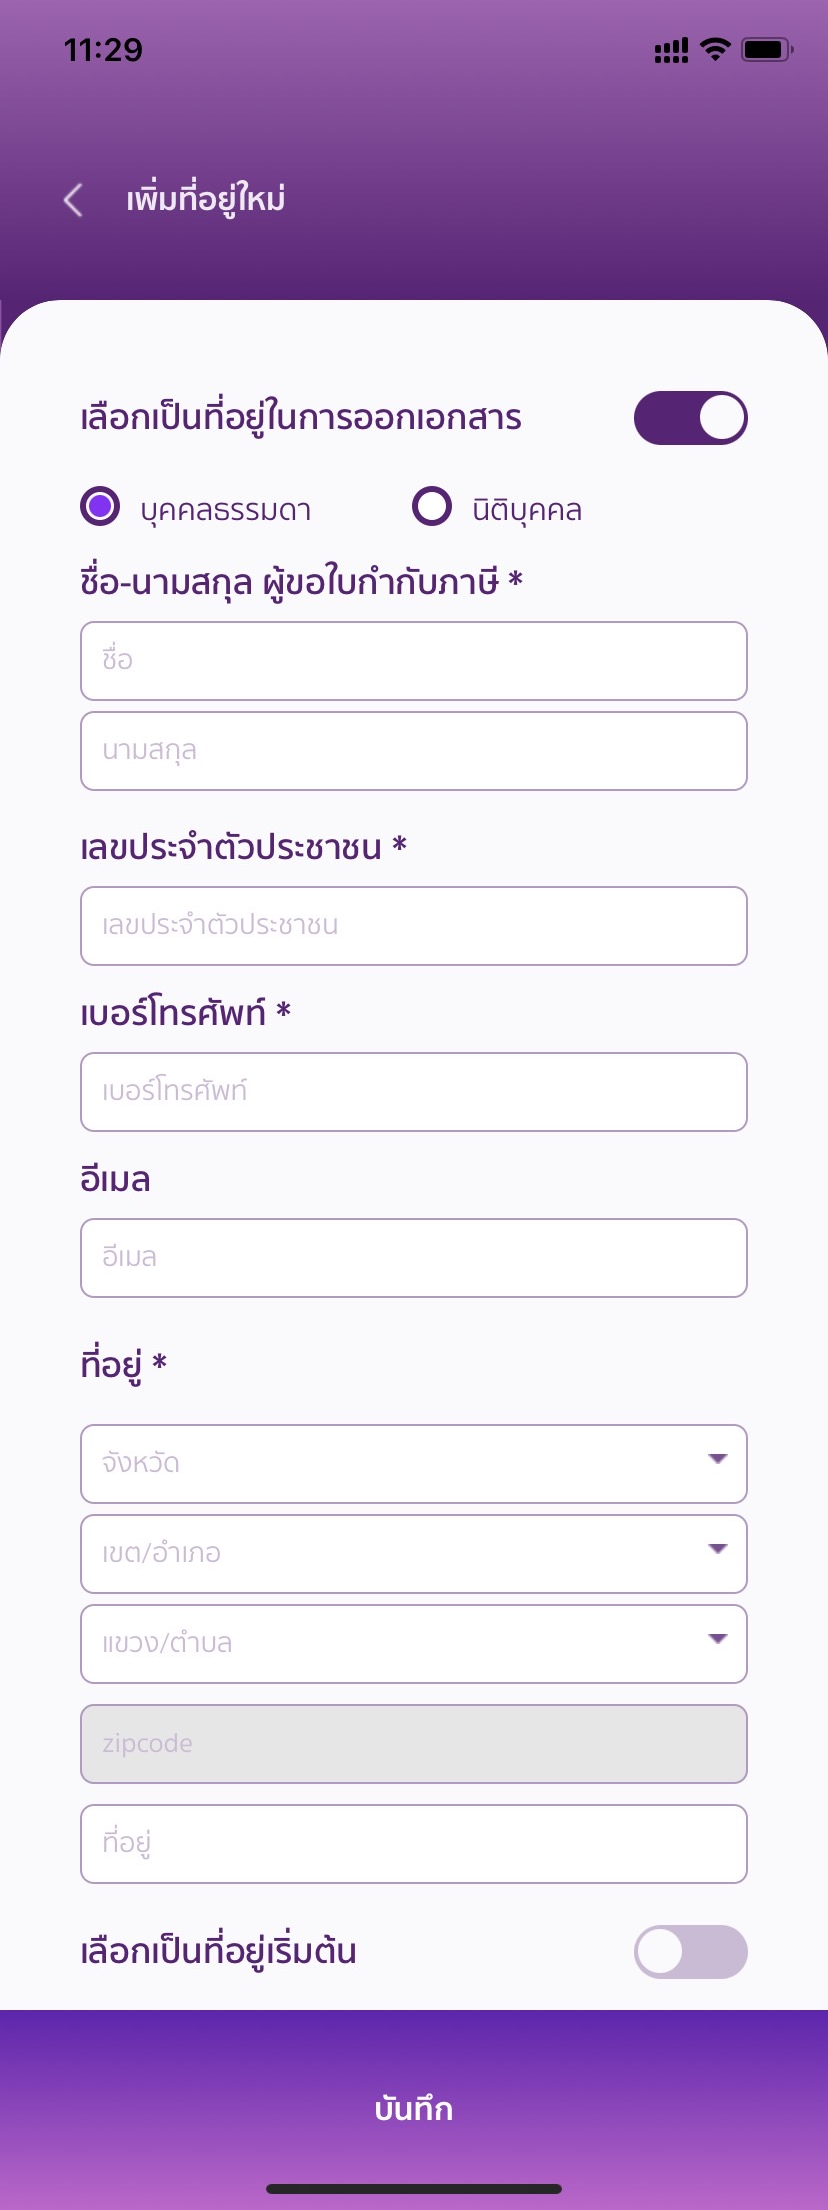Select the นิติบุคคล radio button
The height and width of the screenshot is (2210, 828).
(x=432, y=506)
